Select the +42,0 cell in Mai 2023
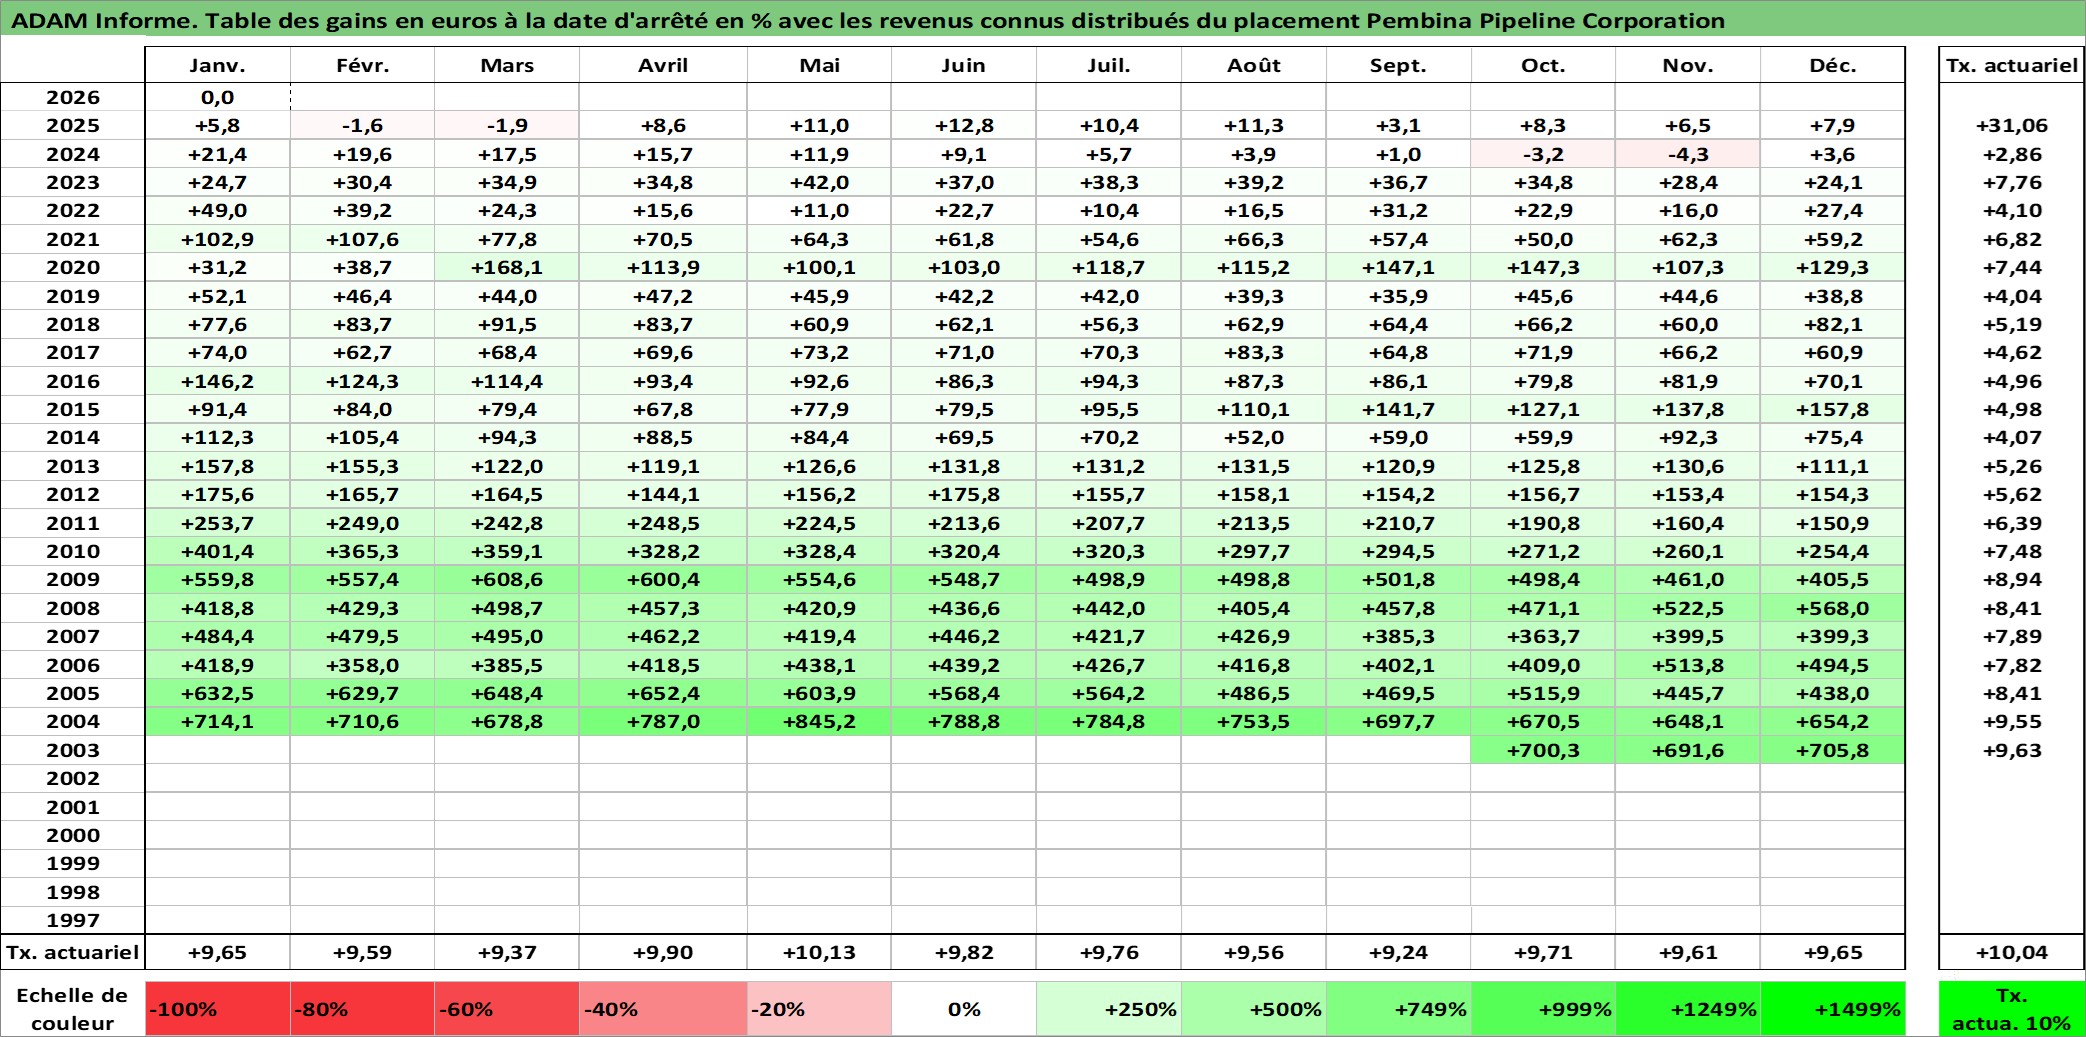This screenshot has width=2086, height=1037. [819, 182]
